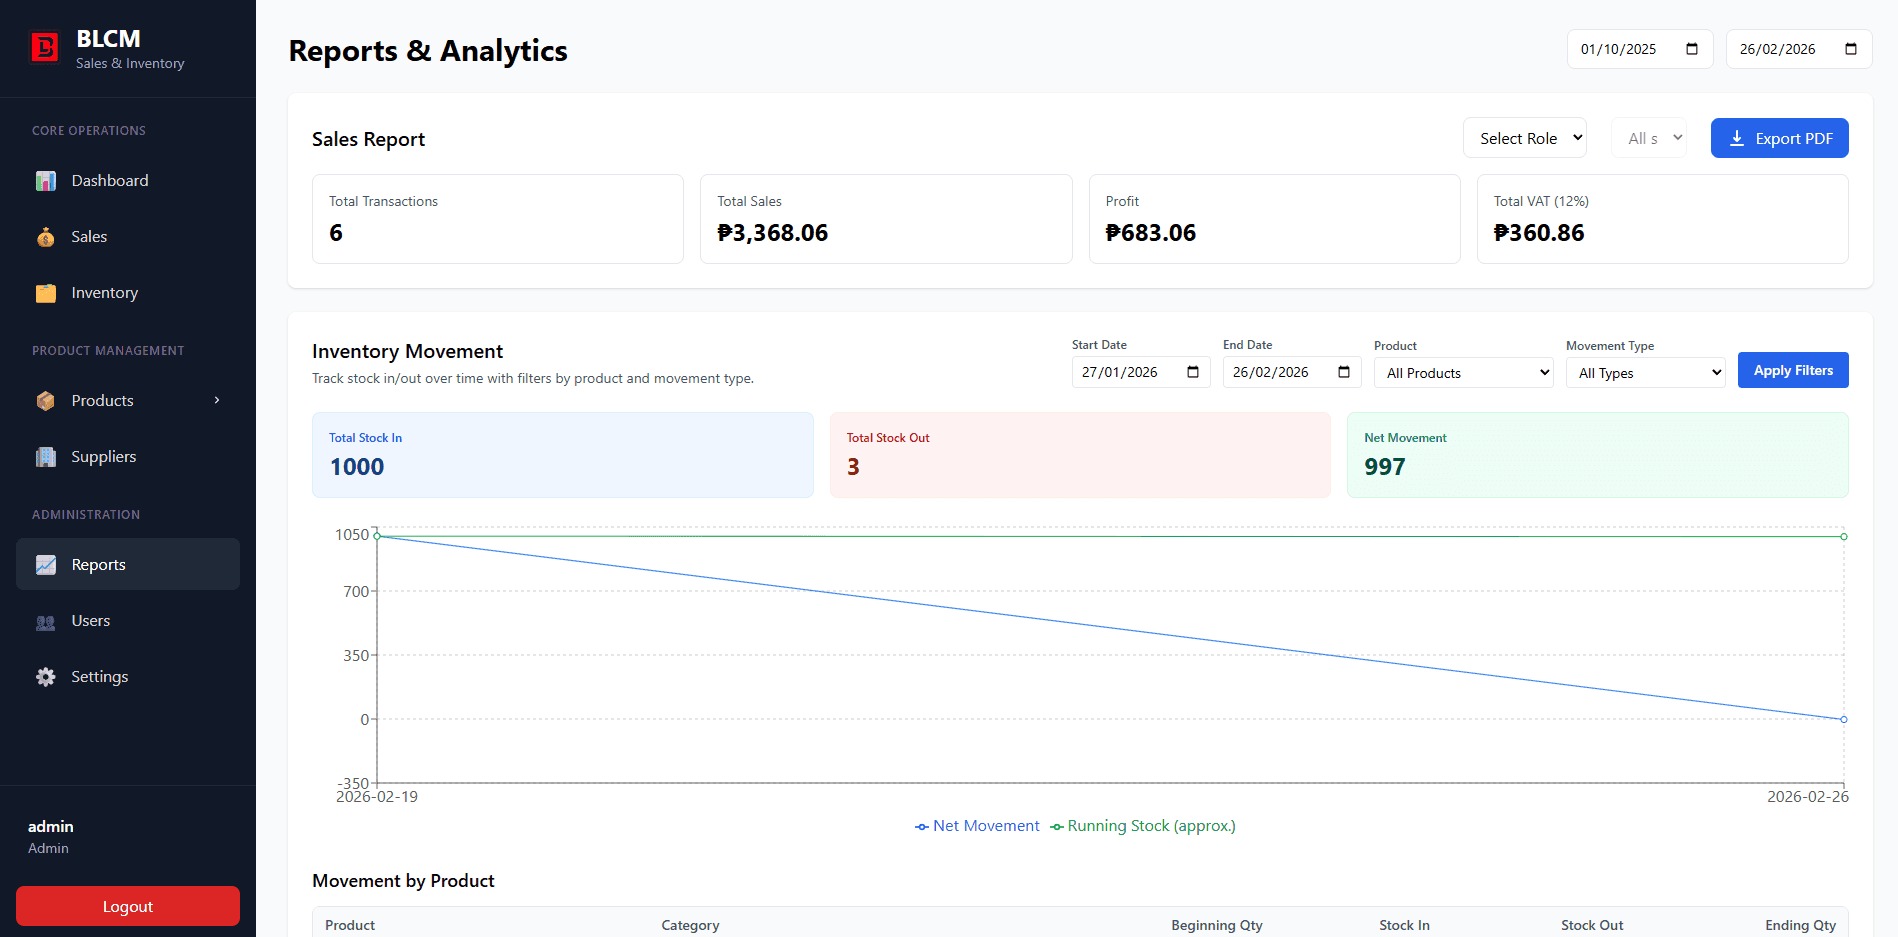This screenshot has width=1898, height=937.
Task: Open the Movement Type All Types dropdown
Action: [x=1645, y=373]
